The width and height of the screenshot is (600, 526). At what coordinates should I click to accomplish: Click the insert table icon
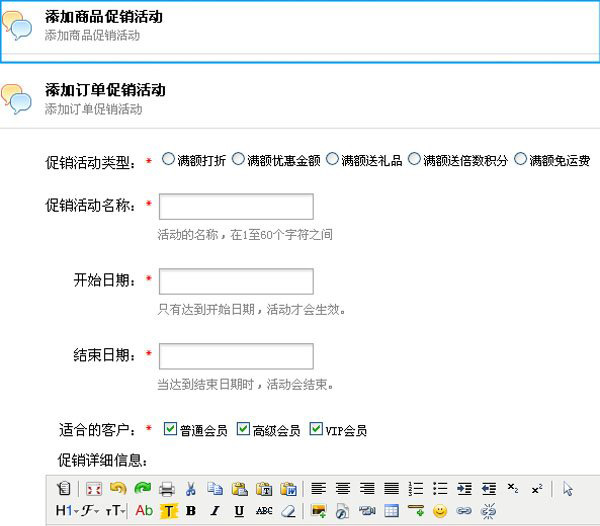[391, 511]
